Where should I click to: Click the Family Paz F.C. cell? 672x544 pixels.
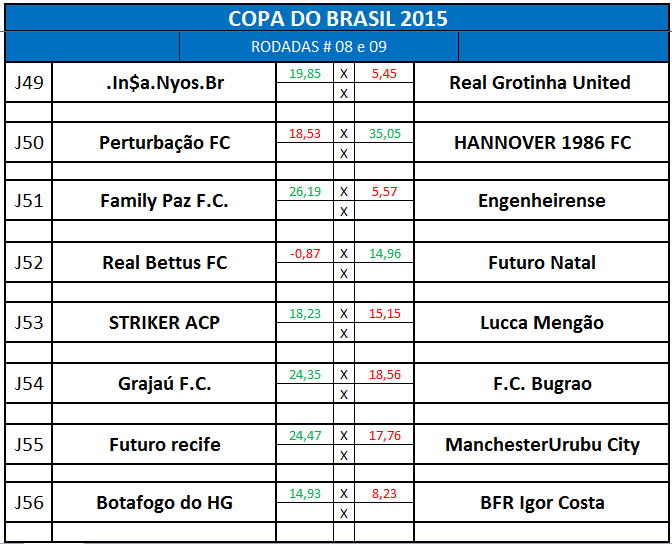point(164,201)
